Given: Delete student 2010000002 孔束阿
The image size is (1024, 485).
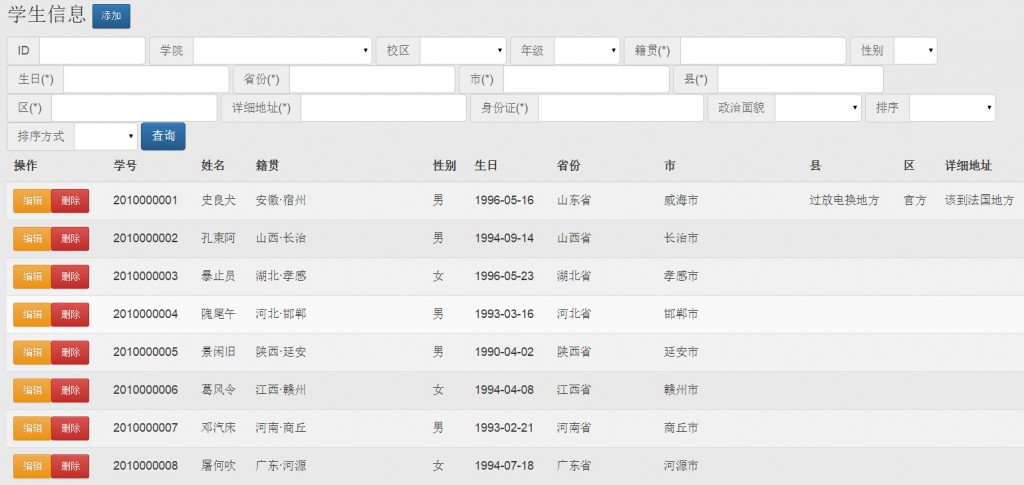Looking at the screenshot, I should pos(70,239).
